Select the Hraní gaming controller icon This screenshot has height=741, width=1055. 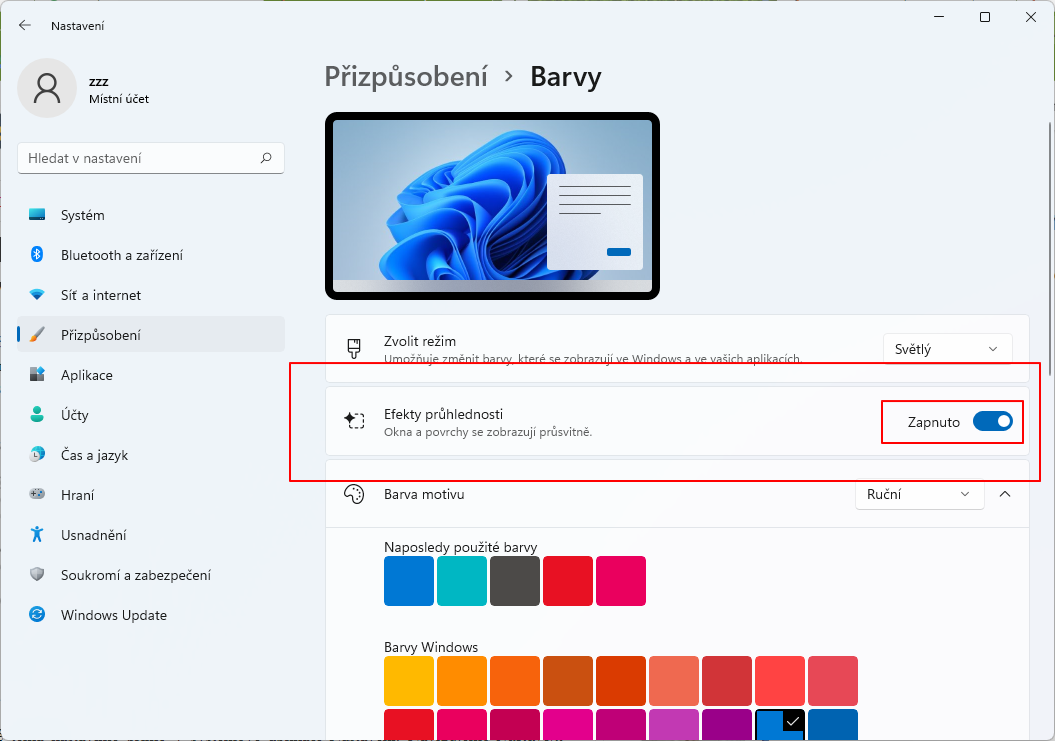[x=36, y=494]
